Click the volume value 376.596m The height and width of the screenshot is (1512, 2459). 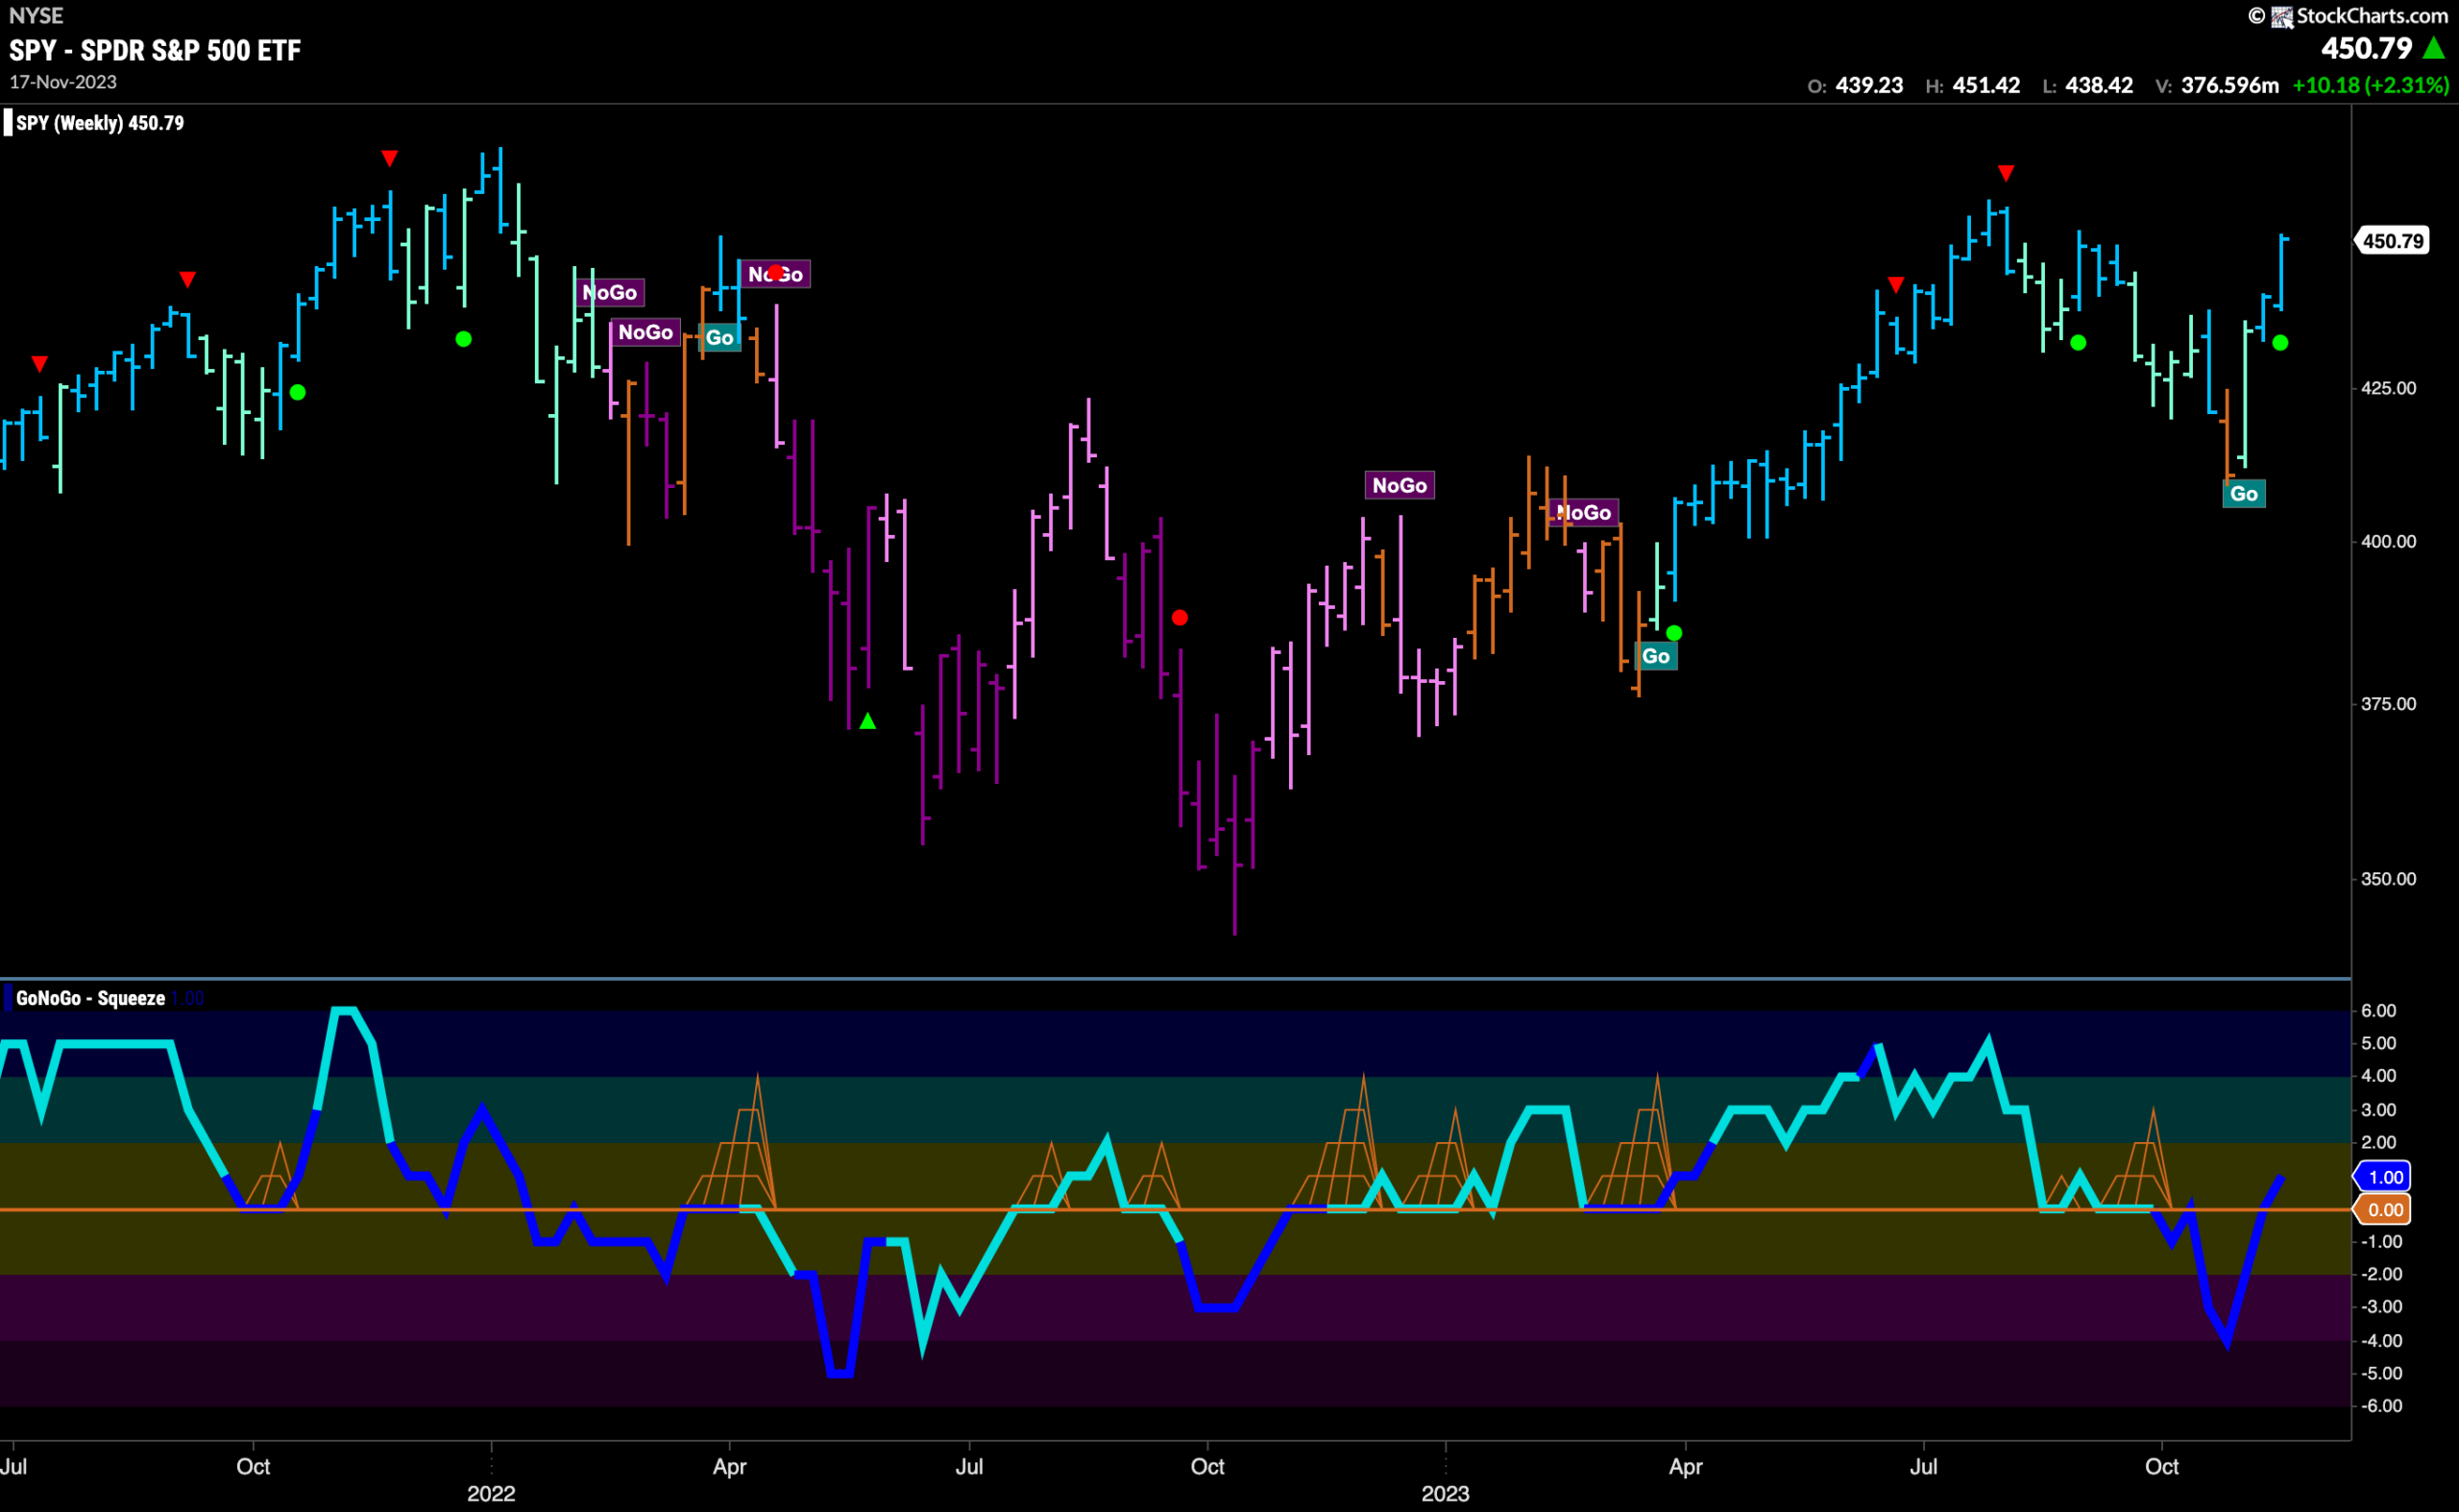point(2230,85)
